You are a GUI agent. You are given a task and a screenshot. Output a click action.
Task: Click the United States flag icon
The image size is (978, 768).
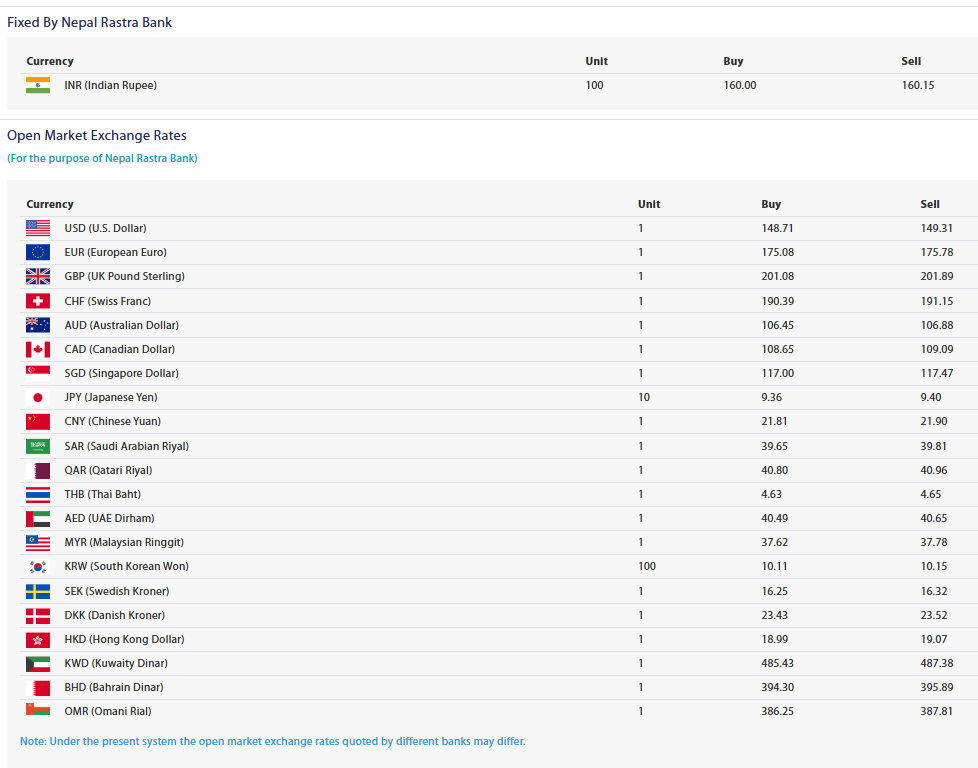click(38, 228)
